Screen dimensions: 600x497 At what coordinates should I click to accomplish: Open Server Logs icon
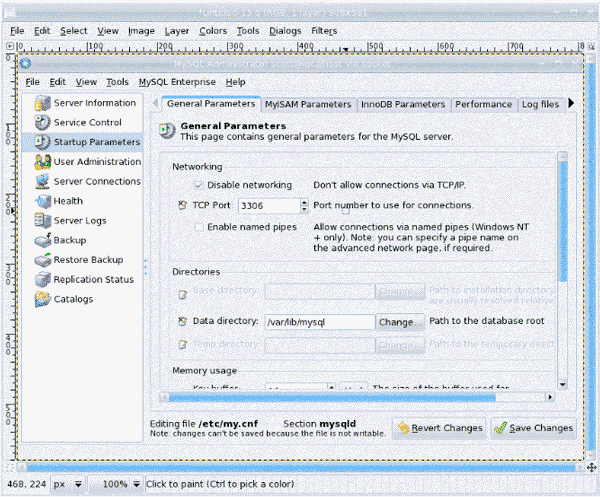tap(42, 220)
